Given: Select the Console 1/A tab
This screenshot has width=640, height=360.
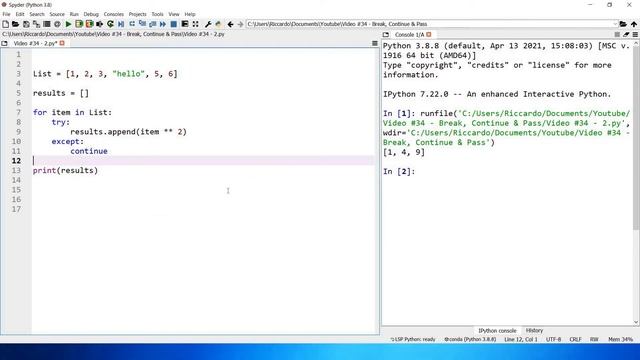Looking at the screenshot, I should tap(409, 35).
